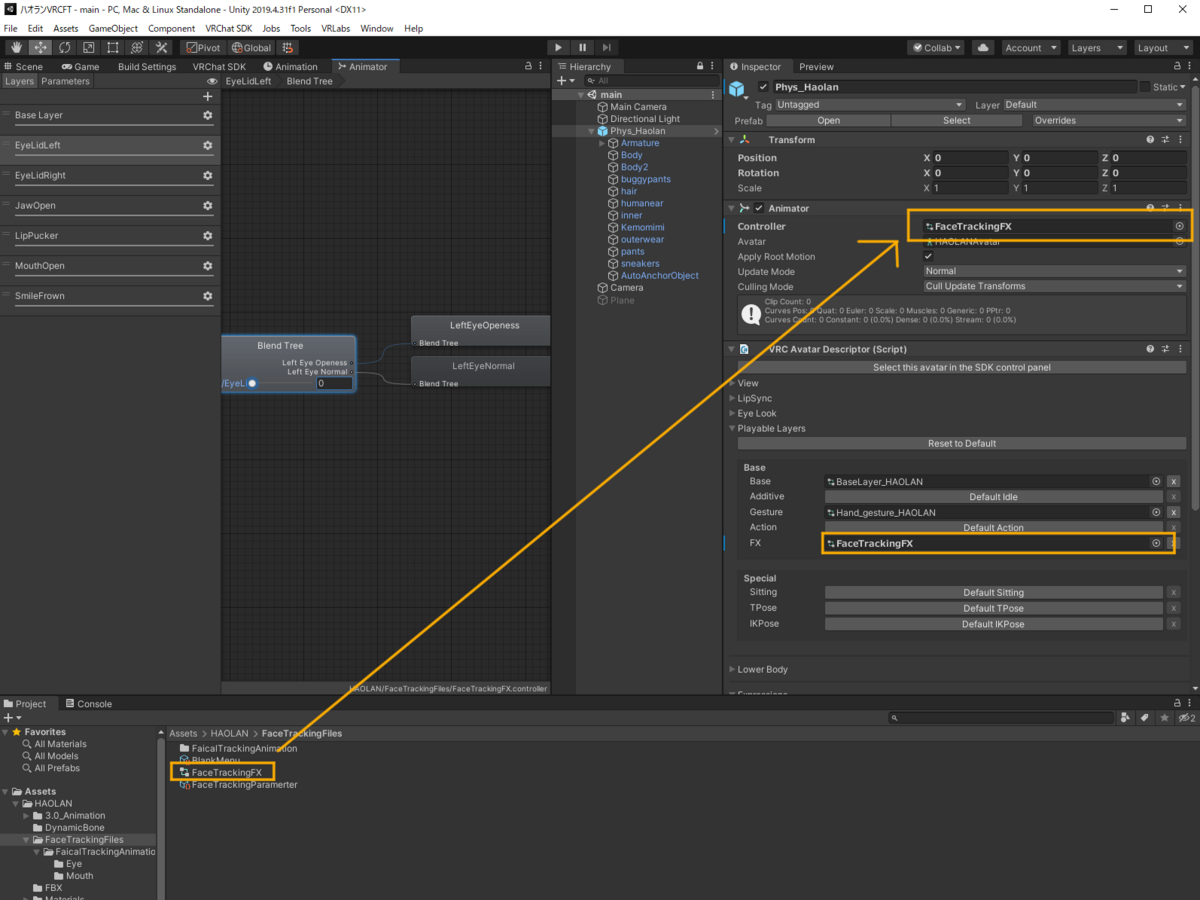Open Phys_Haolan prefab arrow in Hierarchy
The image size is (1200, 900).
716,131
